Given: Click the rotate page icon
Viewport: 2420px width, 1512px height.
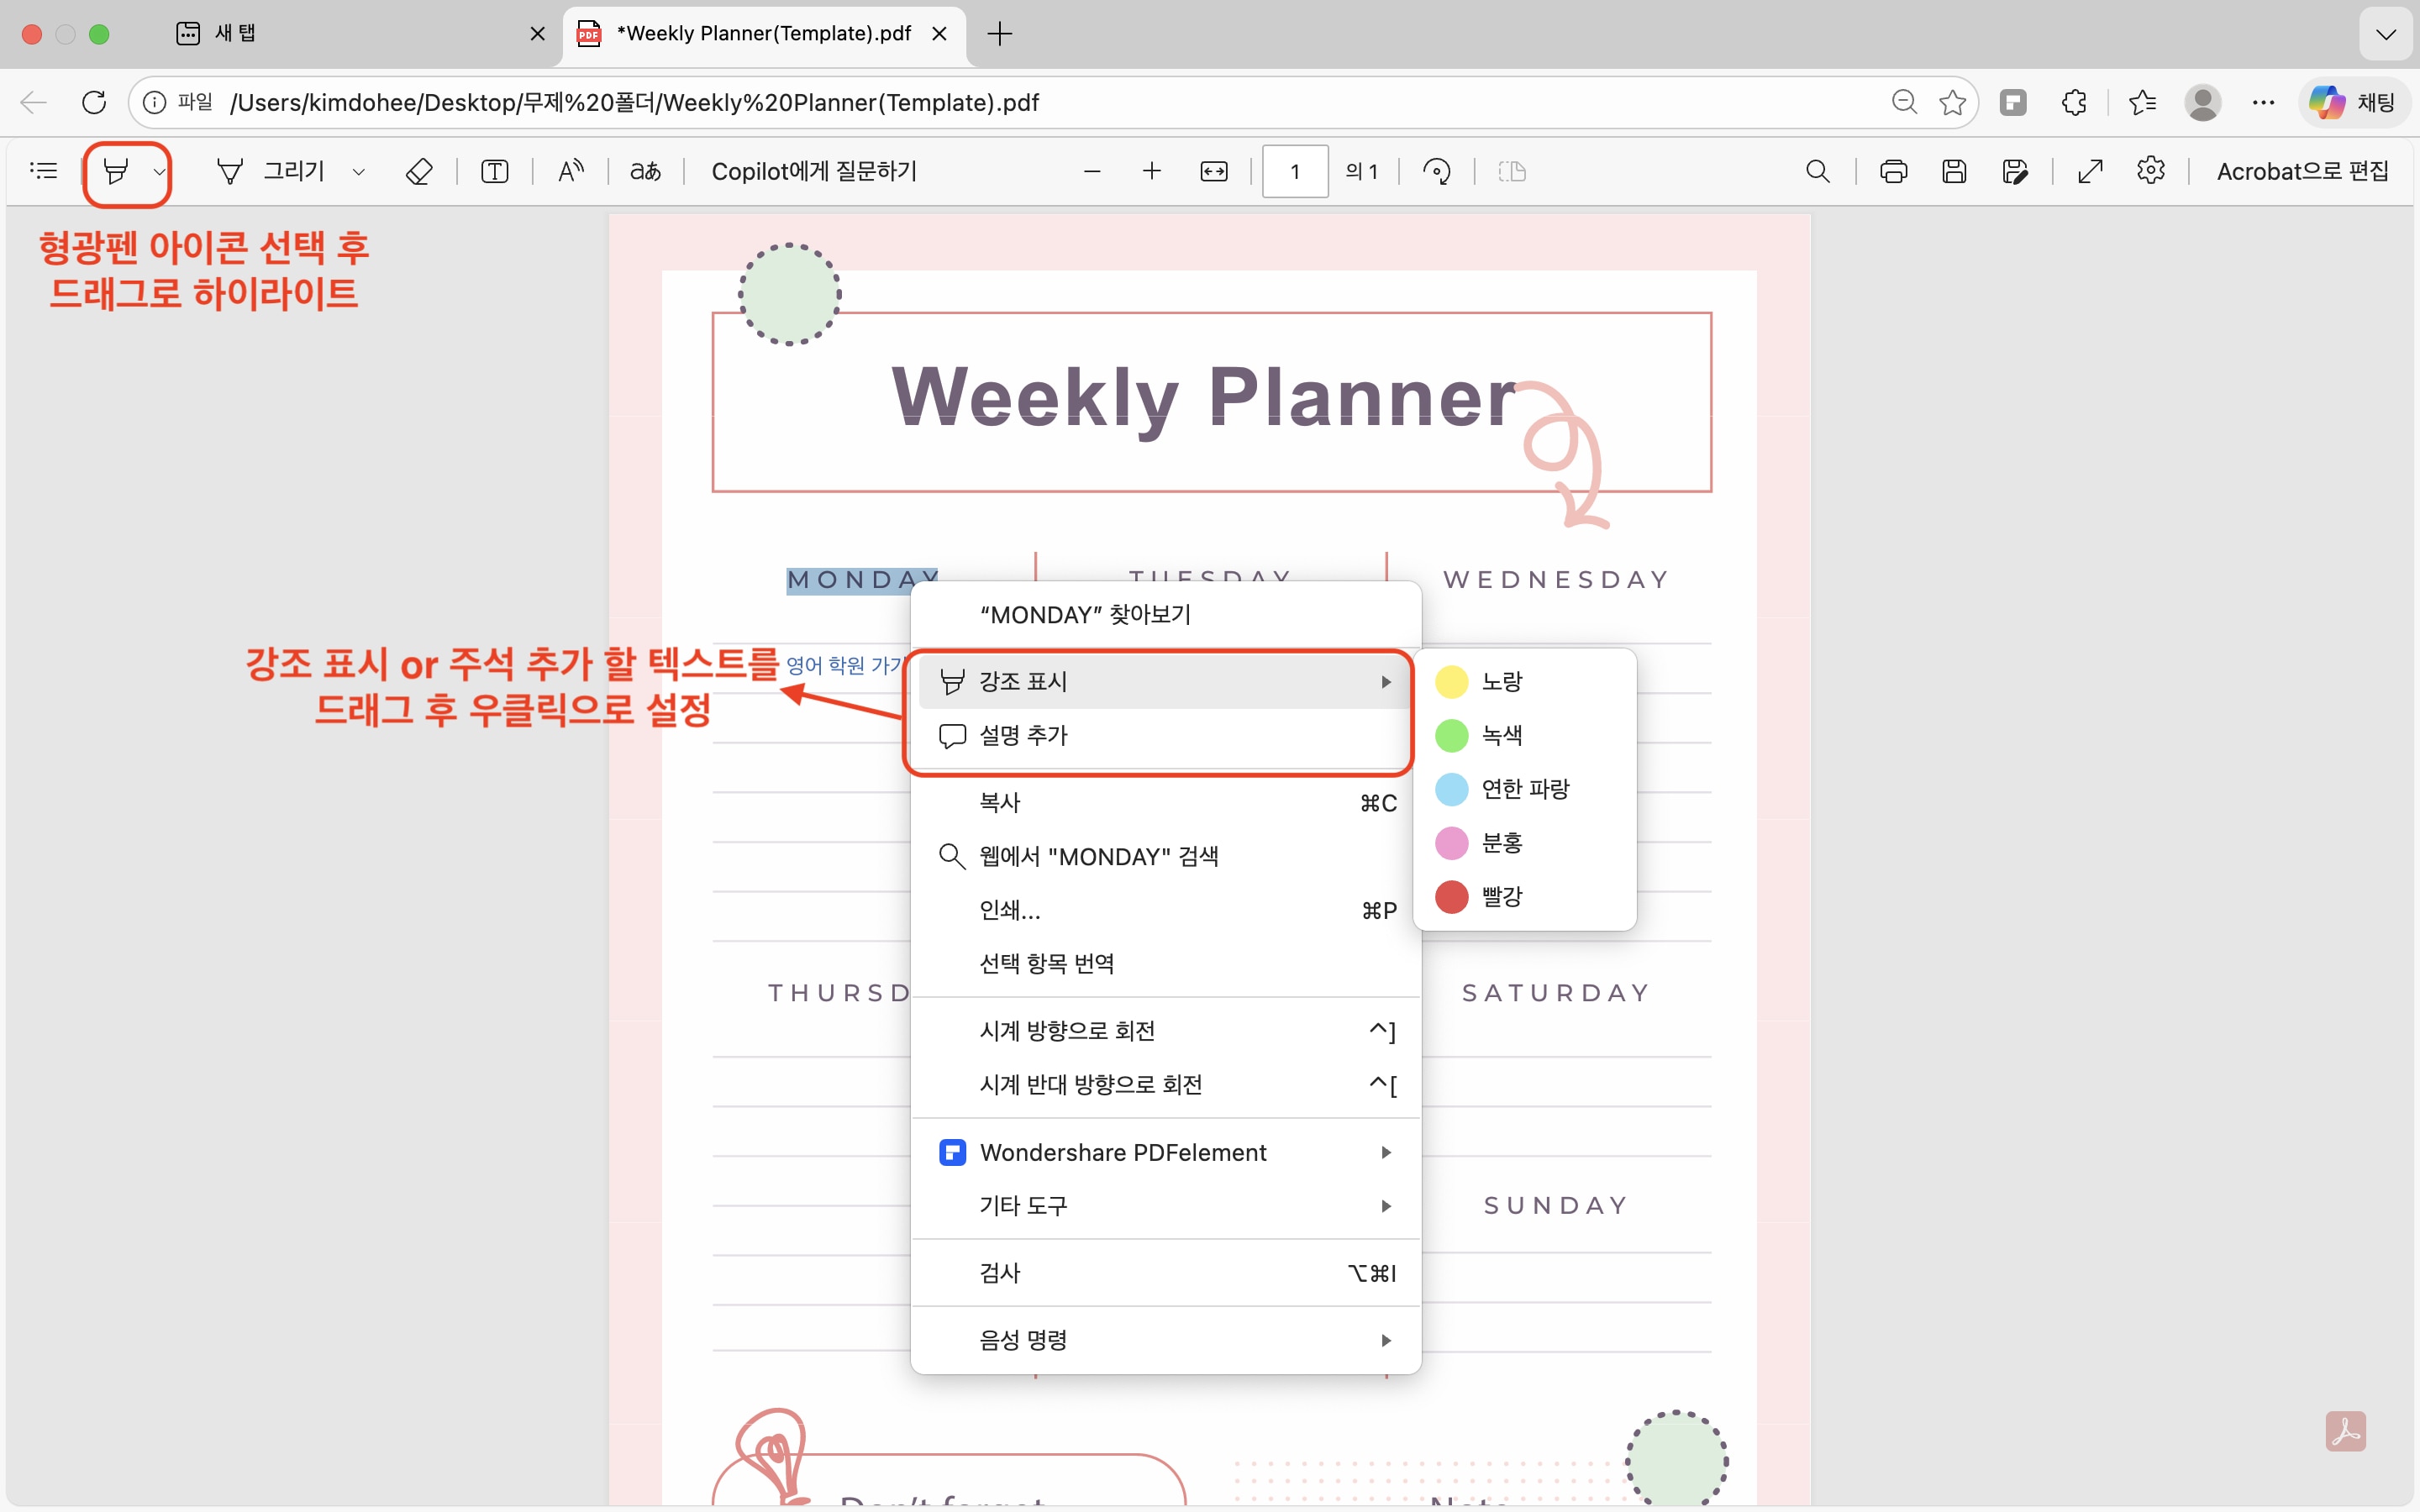Looking at the screenshot, I should coord(1437,172).
